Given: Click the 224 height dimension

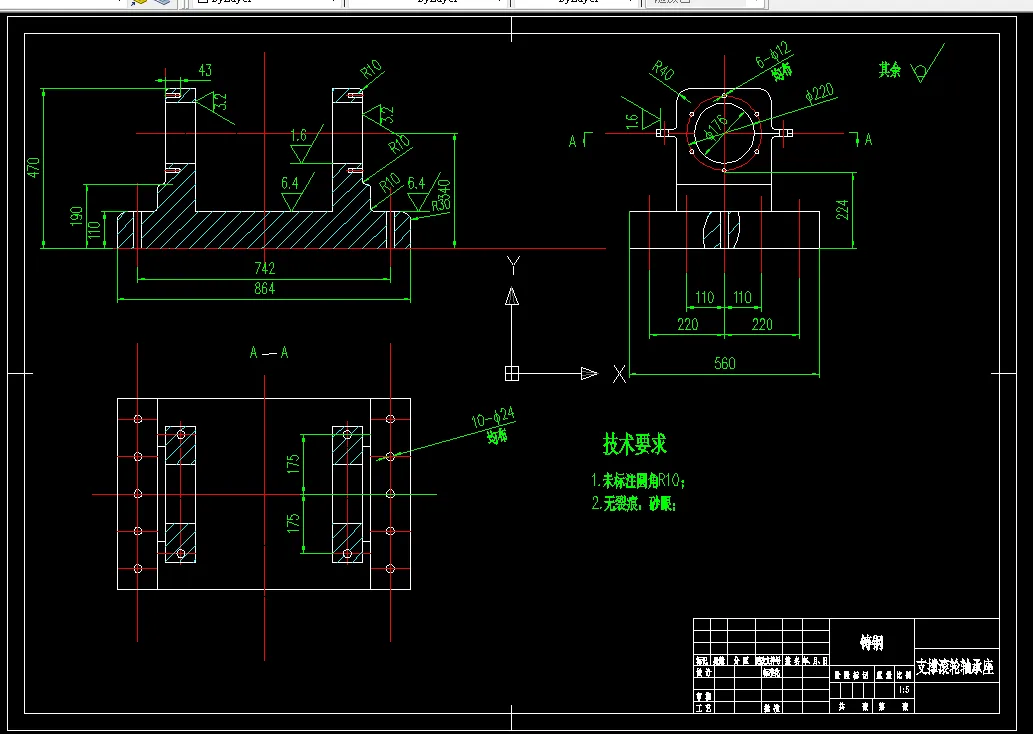Looking at the screenshot, I should click(x=843, y=210).
